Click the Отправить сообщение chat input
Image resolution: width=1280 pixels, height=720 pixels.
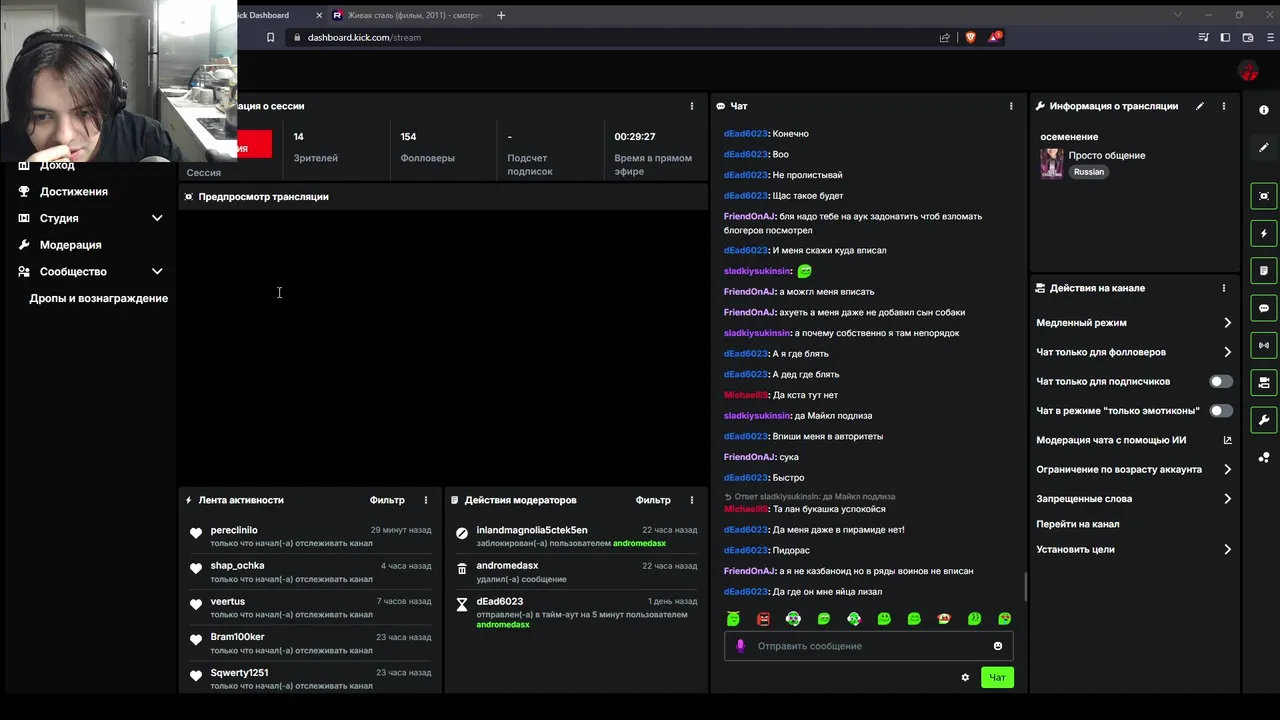[x=868, y=646]
